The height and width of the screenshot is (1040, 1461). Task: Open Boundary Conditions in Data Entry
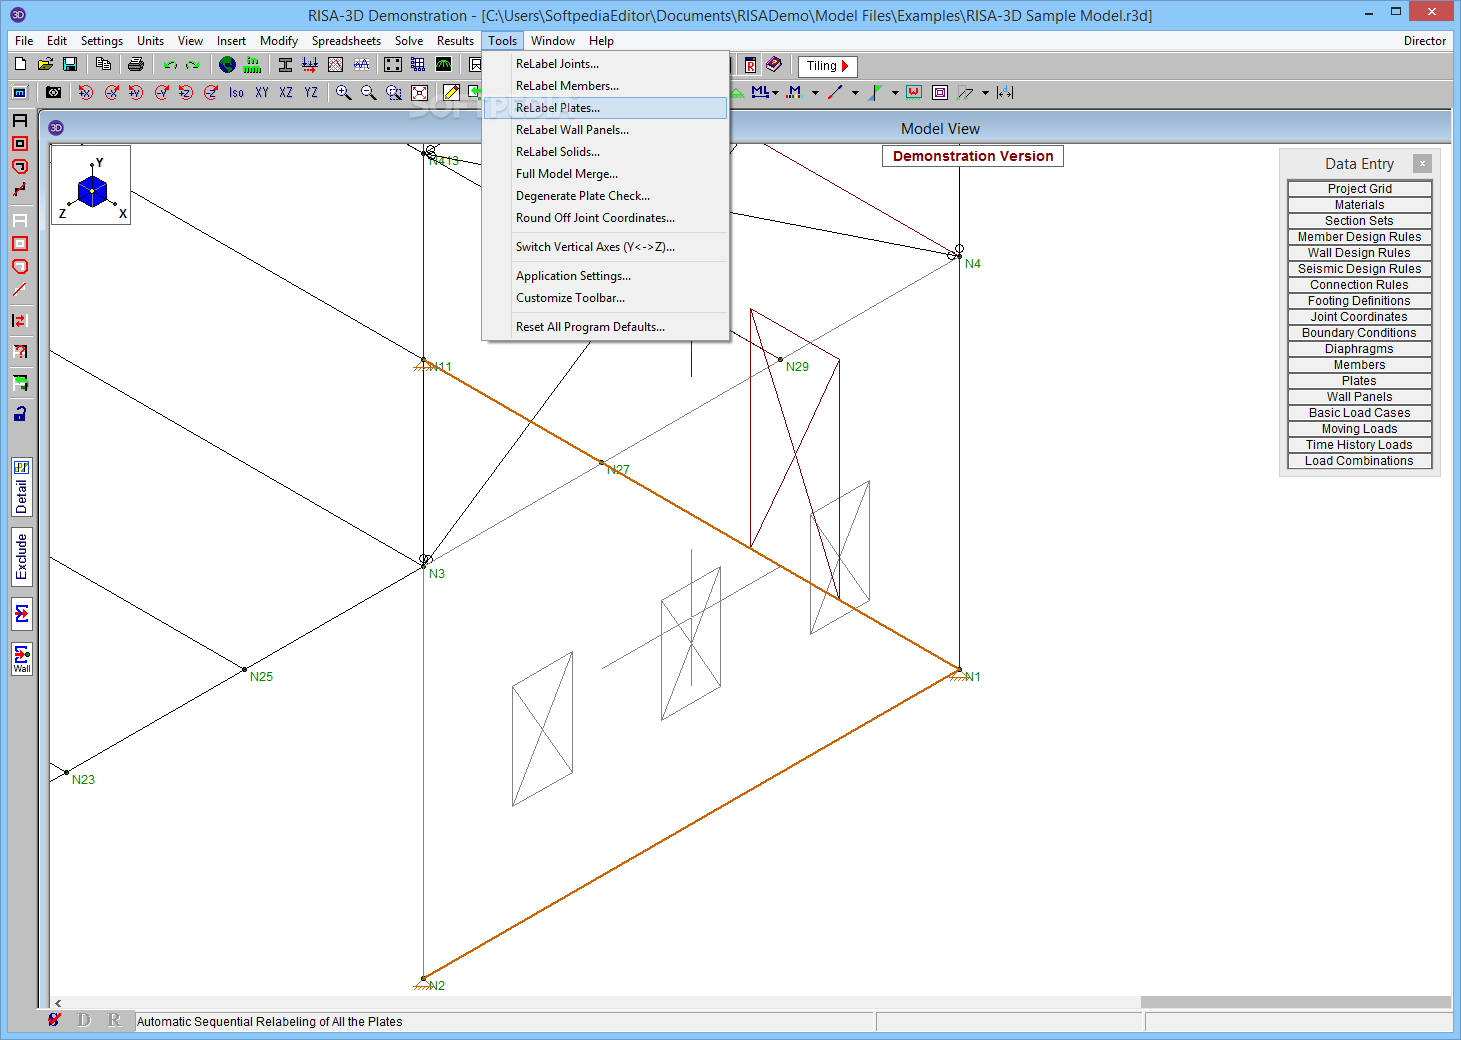point(1360,332)
